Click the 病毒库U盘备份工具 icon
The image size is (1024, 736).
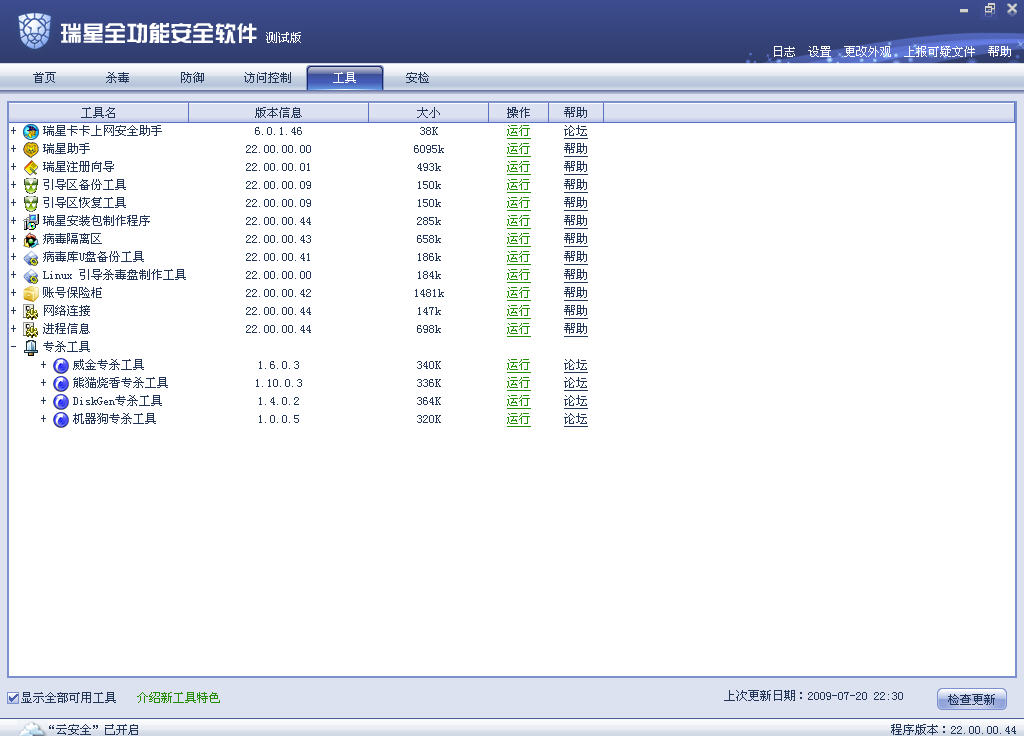coord(31,257)
